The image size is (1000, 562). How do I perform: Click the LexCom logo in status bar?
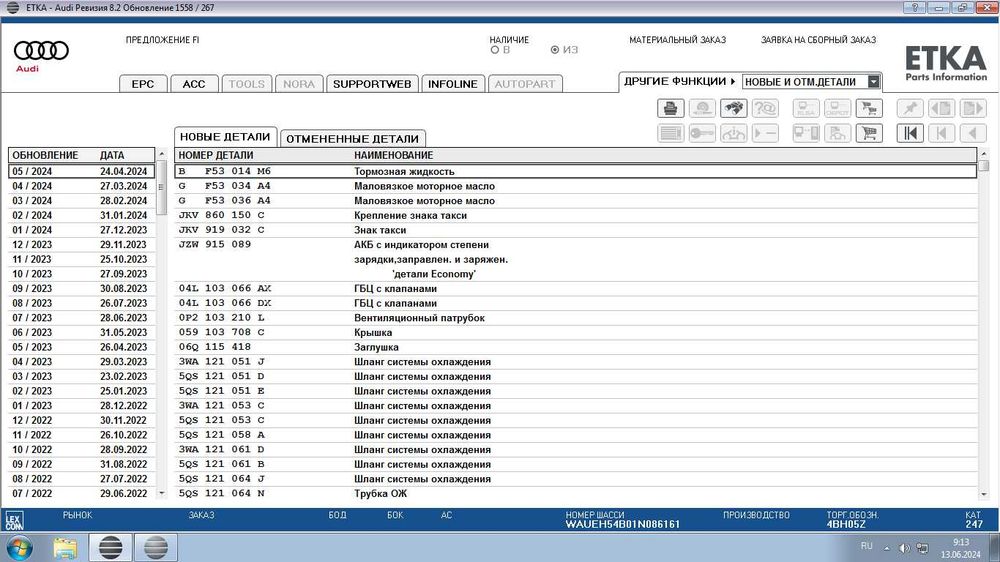[x=13, y=521]
